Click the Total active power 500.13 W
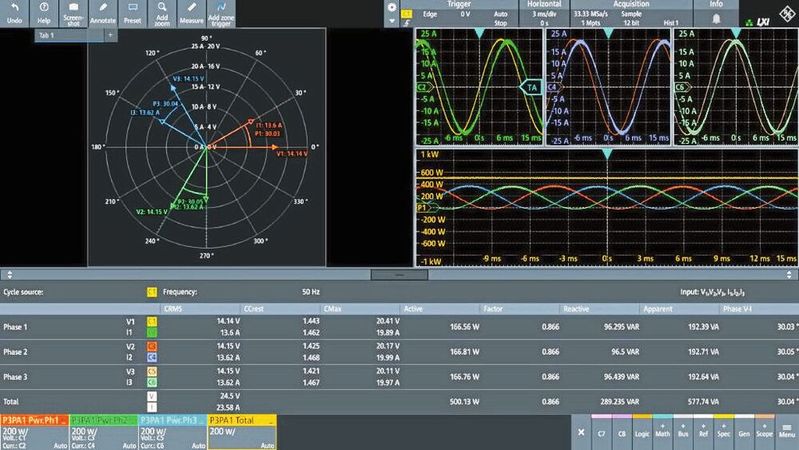 (x=464, y=402)
